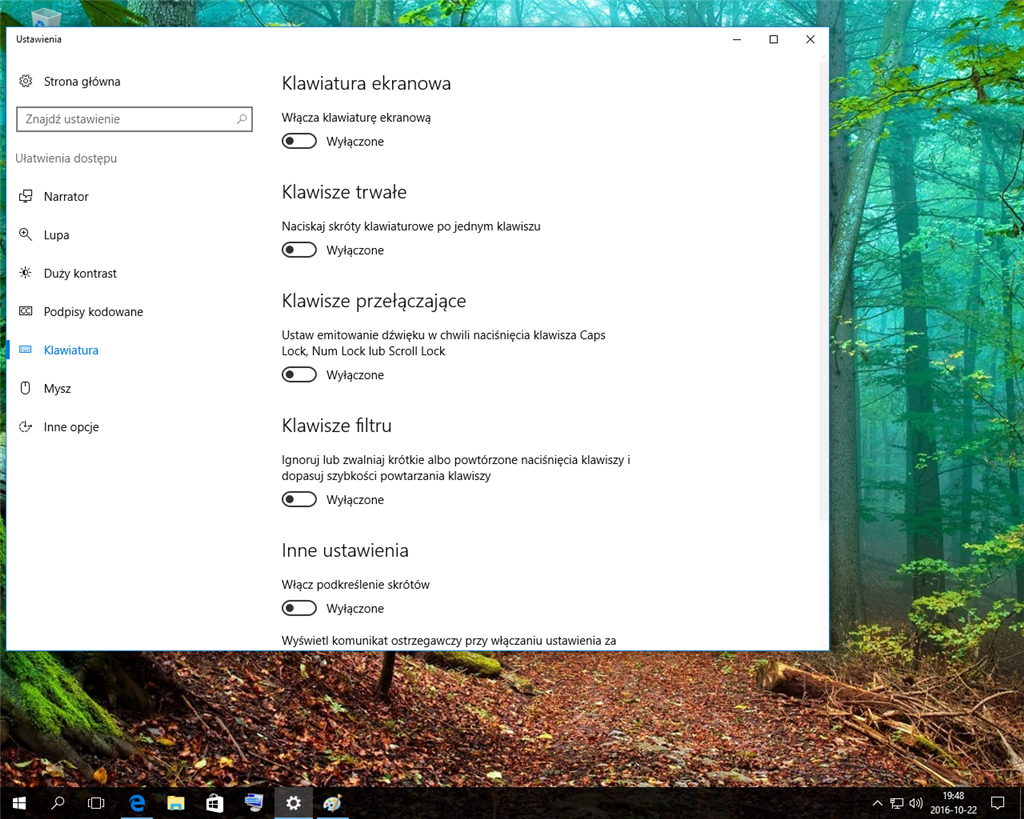
Task: Toggle Klawisze trwałe switch
Action: point(299,250)
